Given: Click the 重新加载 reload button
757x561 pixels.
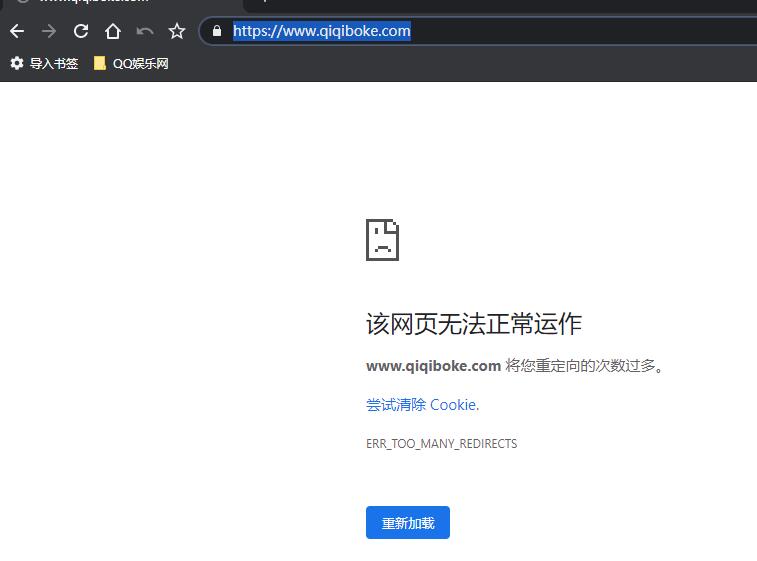Looking at the screenshot, I should click(408, 523).
